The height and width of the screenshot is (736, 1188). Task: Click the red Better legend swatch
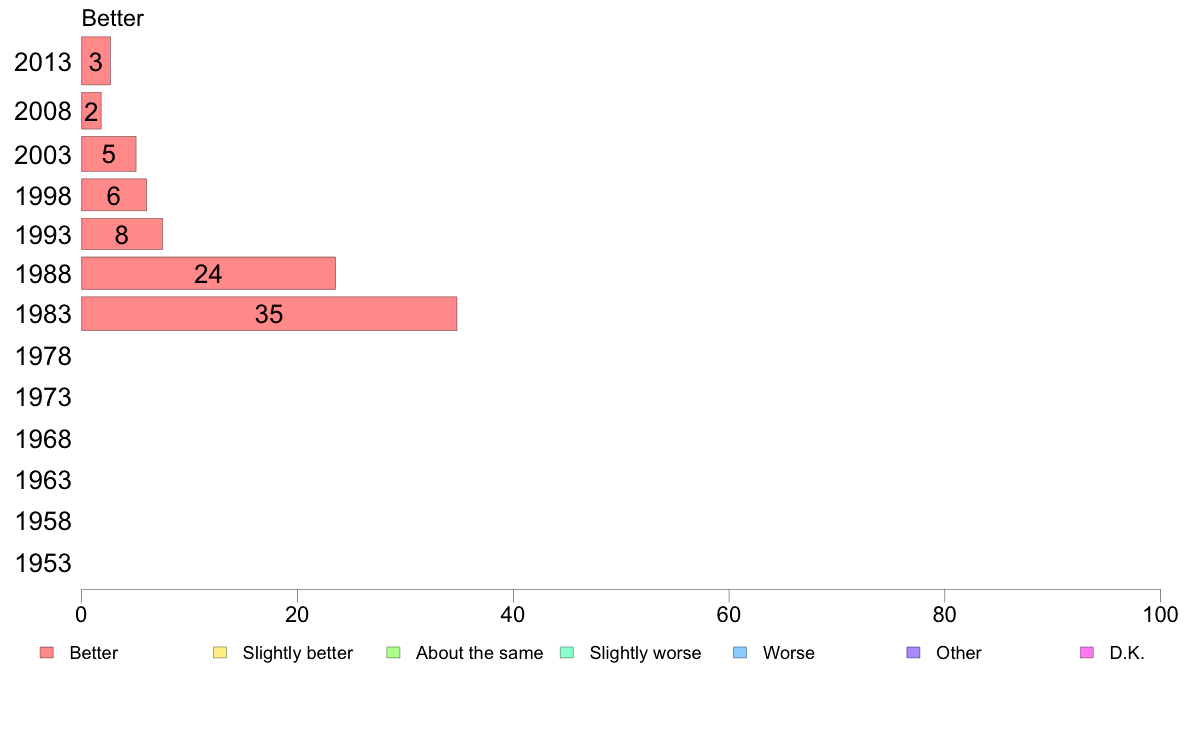(47, 653)
